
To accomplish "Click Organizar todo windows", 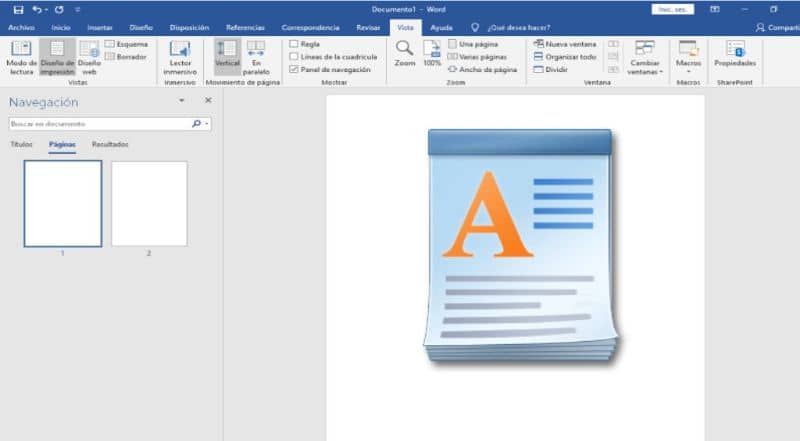I will 565,57.
